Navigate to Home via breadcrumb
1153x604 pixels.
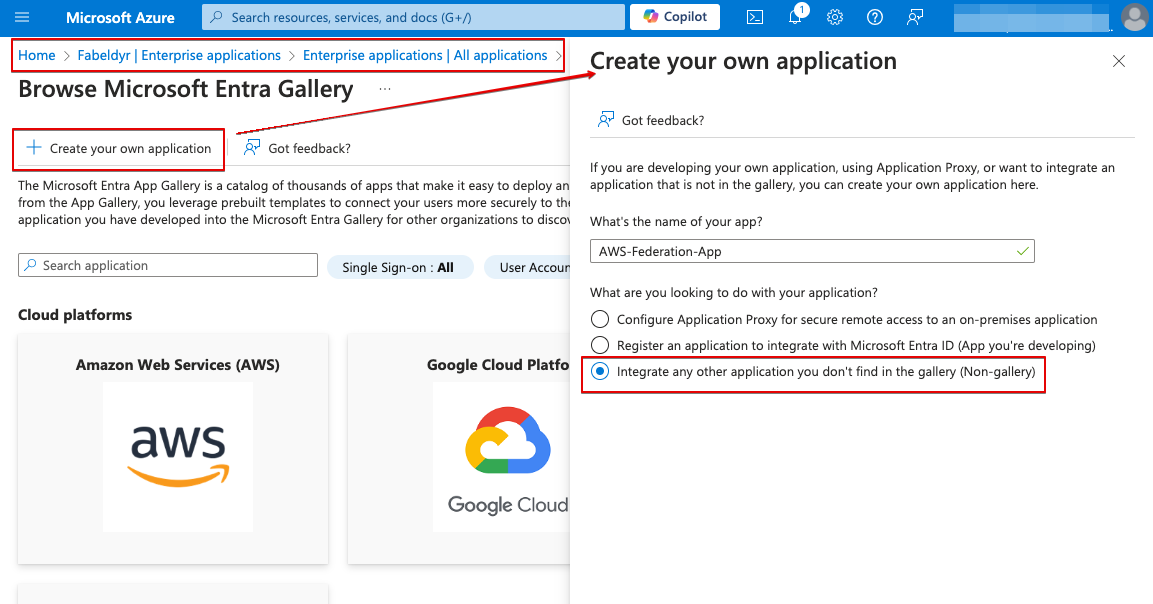click(37, 55)
